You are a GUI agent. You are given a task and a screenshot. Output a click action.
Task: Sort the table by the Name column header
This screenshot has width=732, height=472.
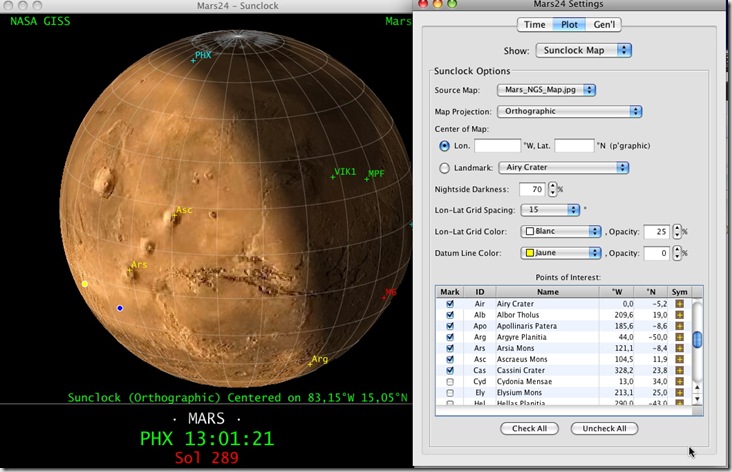547,292
